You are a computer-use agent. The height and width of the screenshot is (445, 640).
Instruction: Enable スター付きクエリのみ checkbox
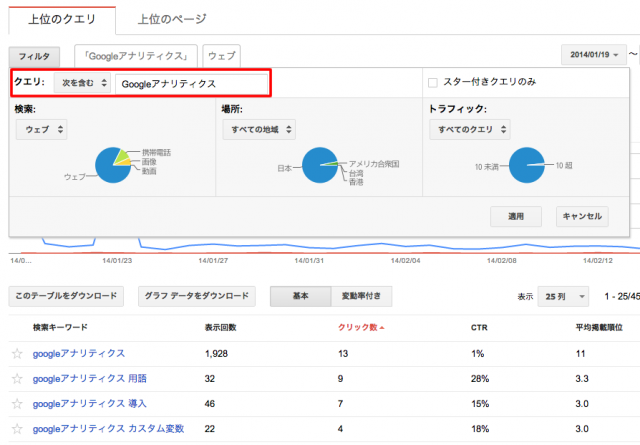[x=433, y=83]
